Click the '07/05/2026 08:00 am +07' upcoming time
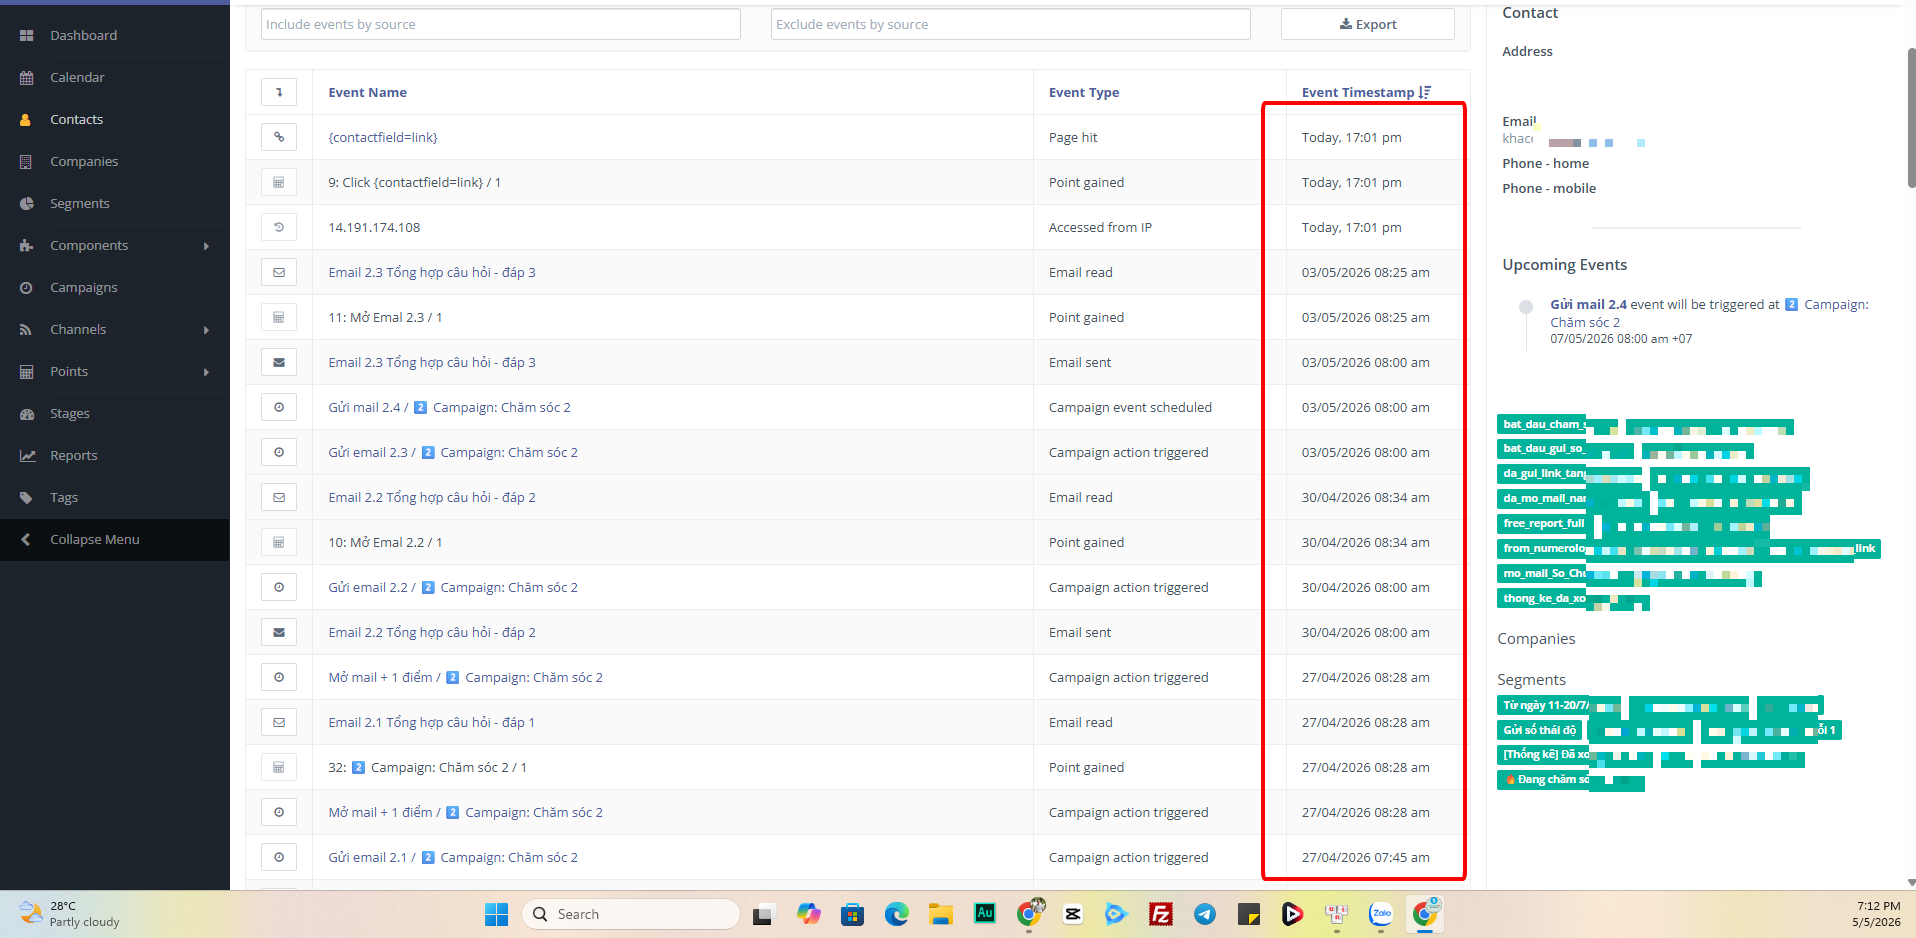The image size is (1916, 938). pyautogui.click(x=1621, y=338)
